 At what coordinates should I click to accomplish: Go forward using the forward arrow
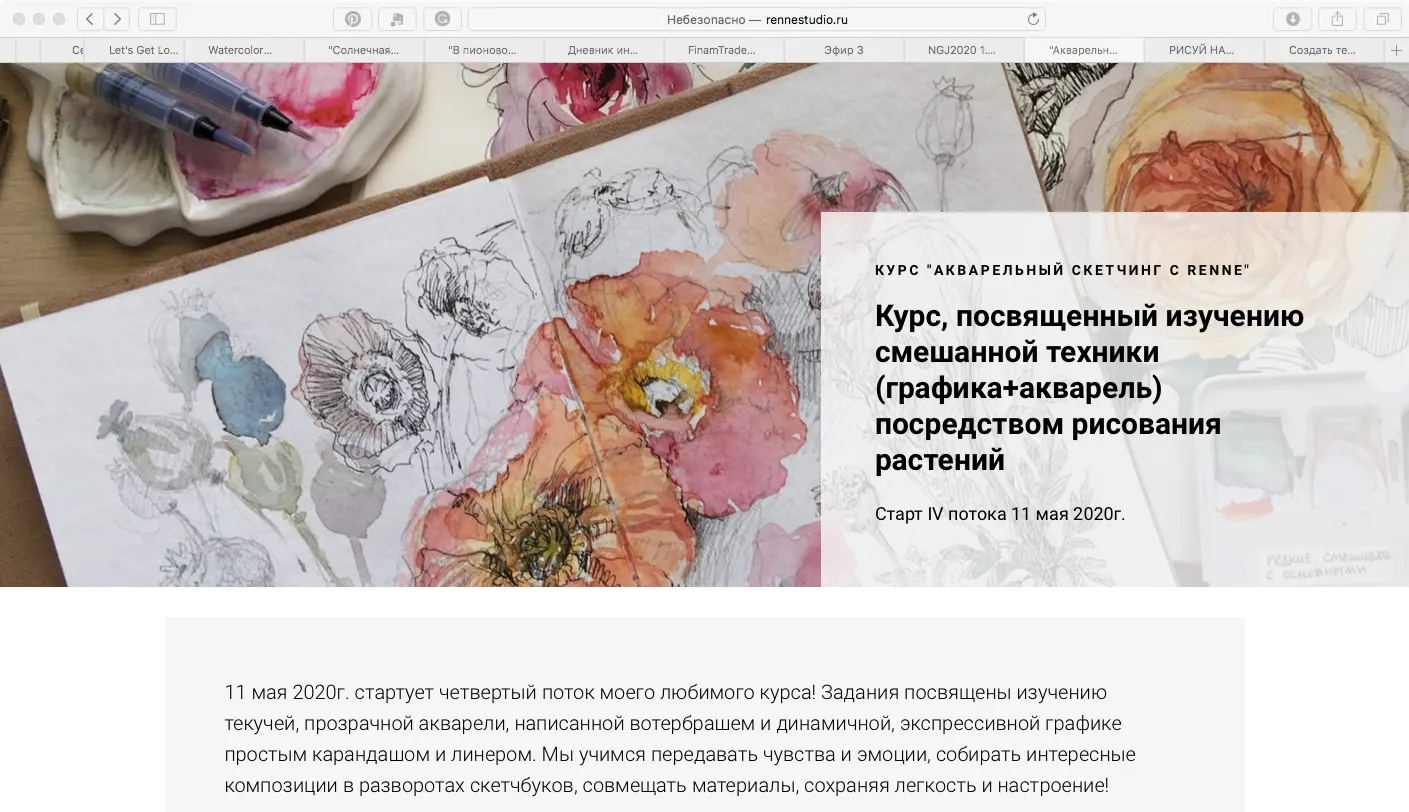tap(117, 18)
